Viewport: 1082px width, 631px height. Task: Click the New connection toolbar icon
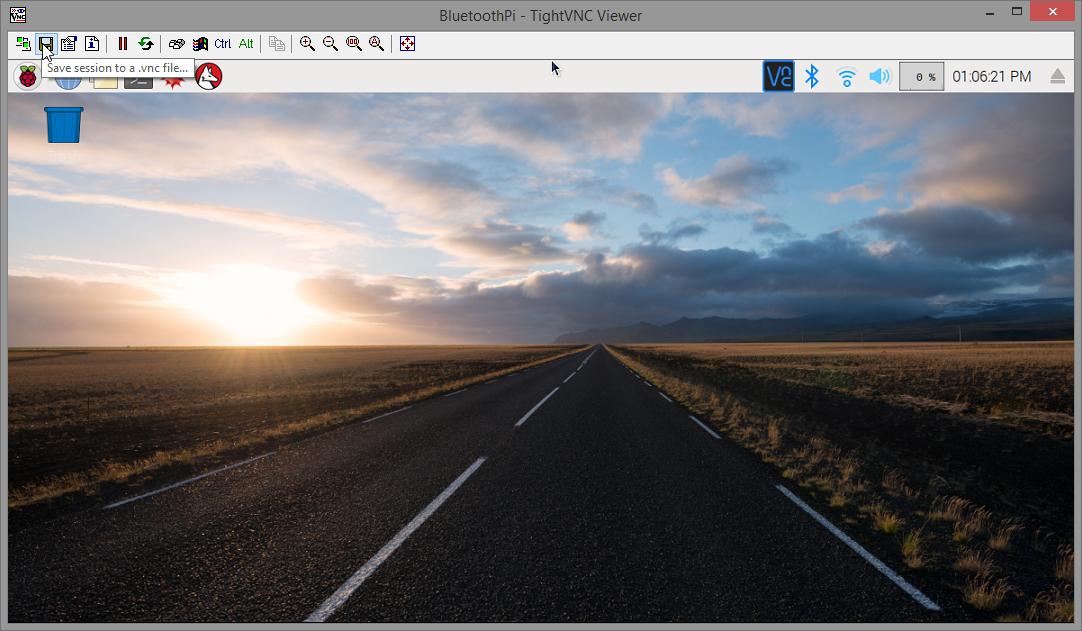tap(23, 43)
